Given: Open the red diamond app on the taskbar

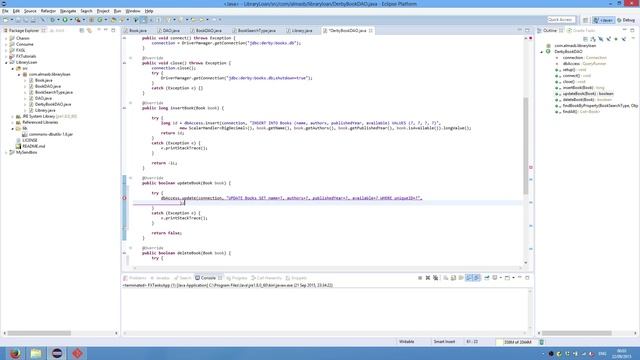Looking at the screenshot, I should point(78,353).
